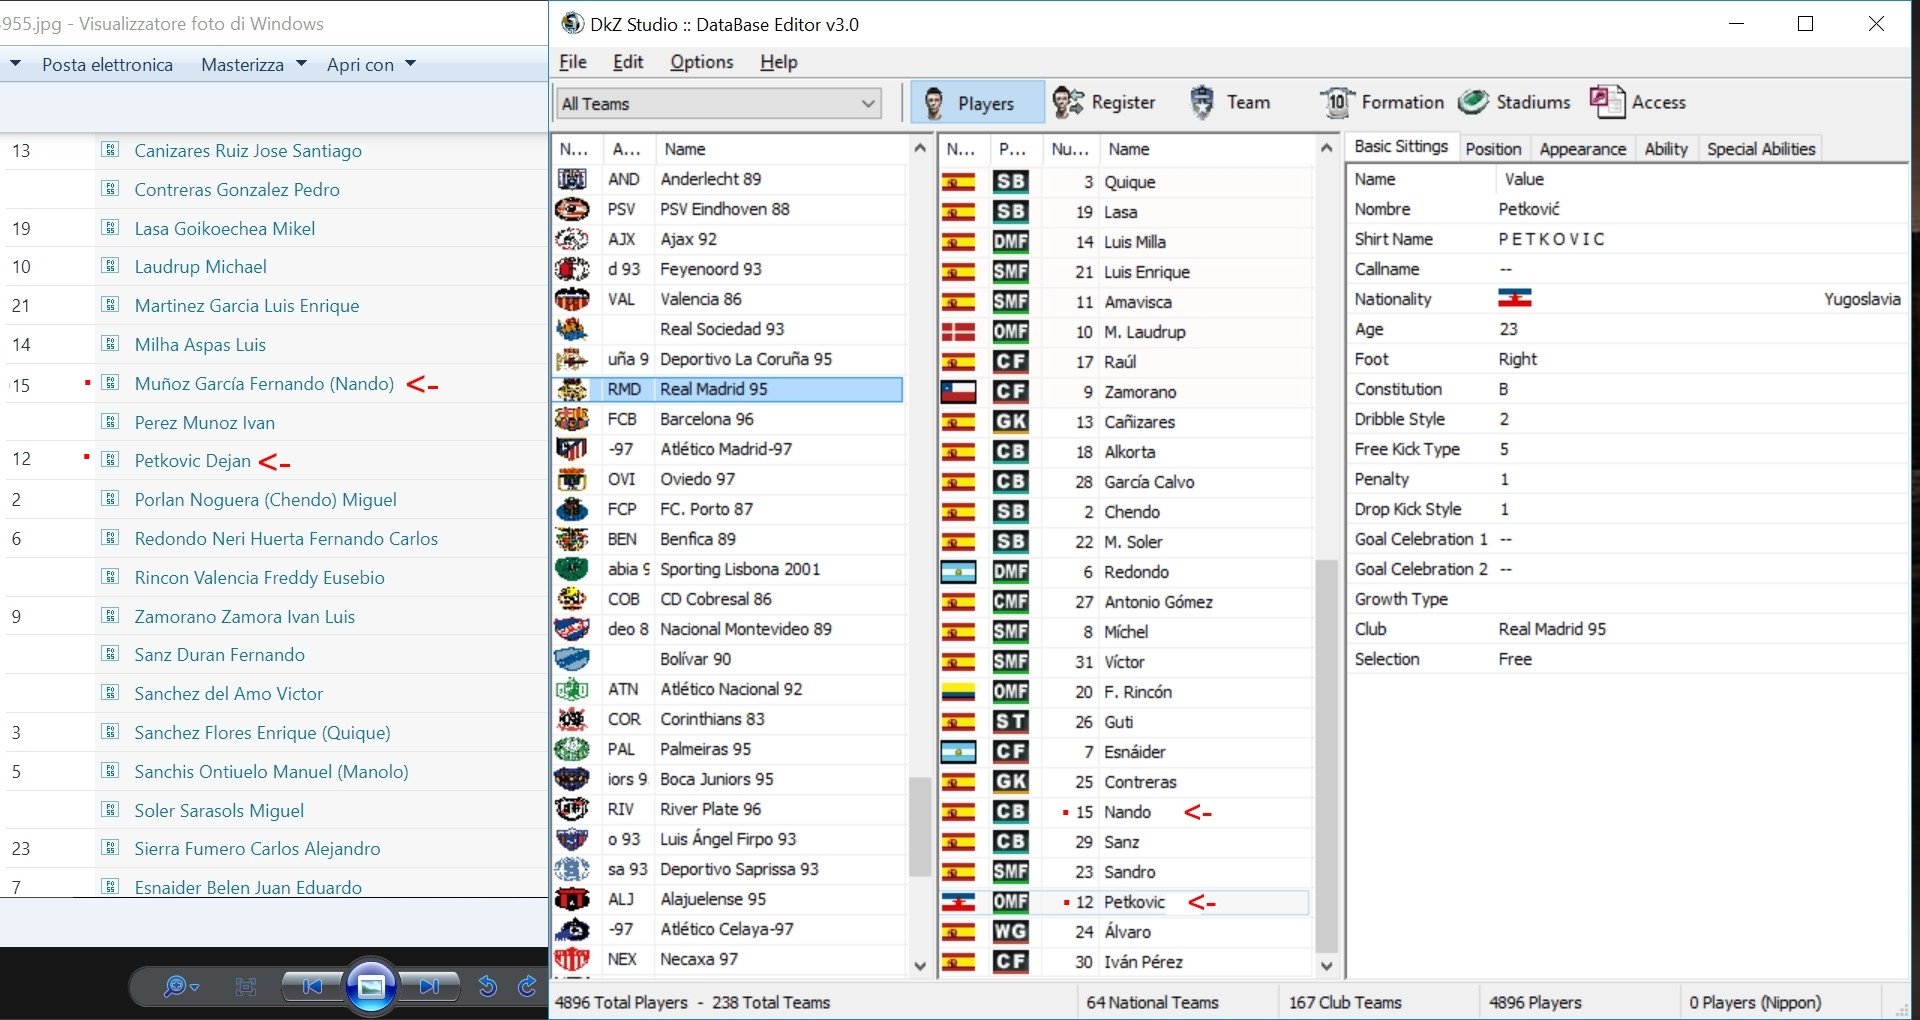The height and width of the screenshot is (1020, 1920).
Task: Open the File menu
Action: point(573,62)
